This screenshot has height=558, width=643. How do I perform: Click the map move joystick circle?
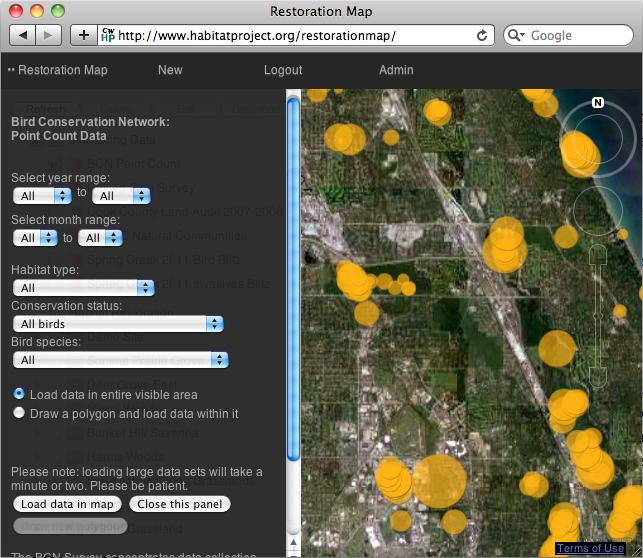(x=597, y=211)
